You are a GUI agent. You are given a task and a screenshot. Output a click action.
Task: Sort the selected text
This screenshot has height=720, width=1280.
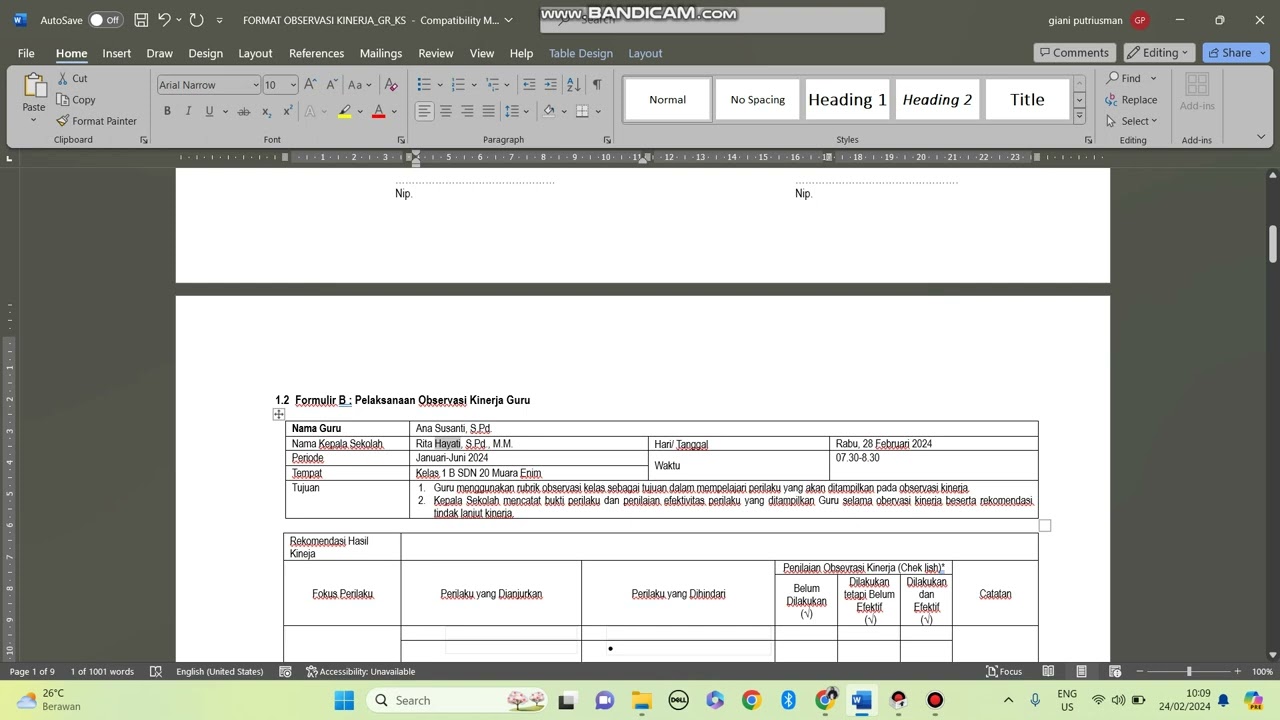pos(574,85)
